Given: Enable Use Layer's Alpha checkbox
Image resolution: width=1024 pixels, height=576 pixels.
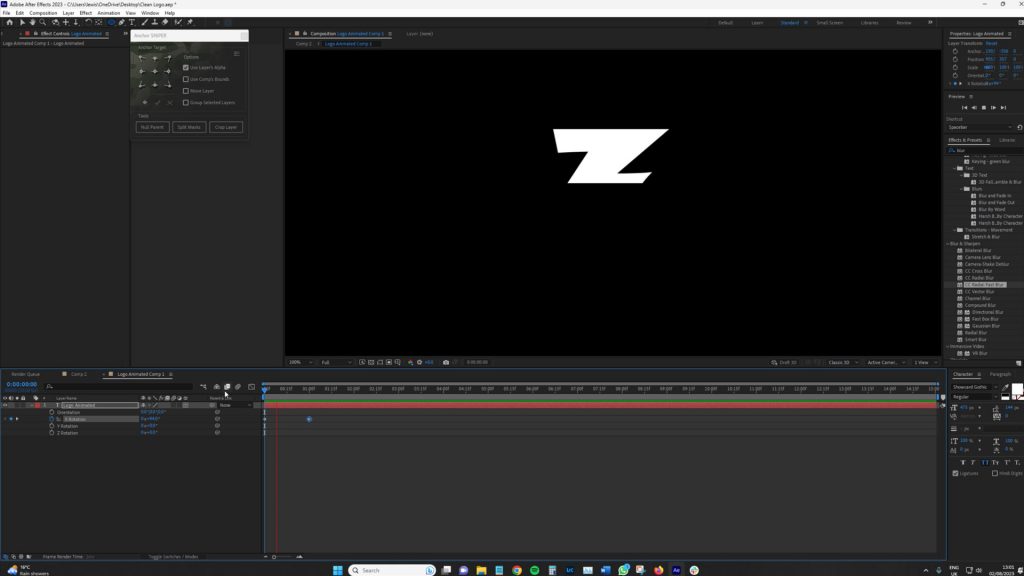Looking at the screenshot, I should coord(185,67).
